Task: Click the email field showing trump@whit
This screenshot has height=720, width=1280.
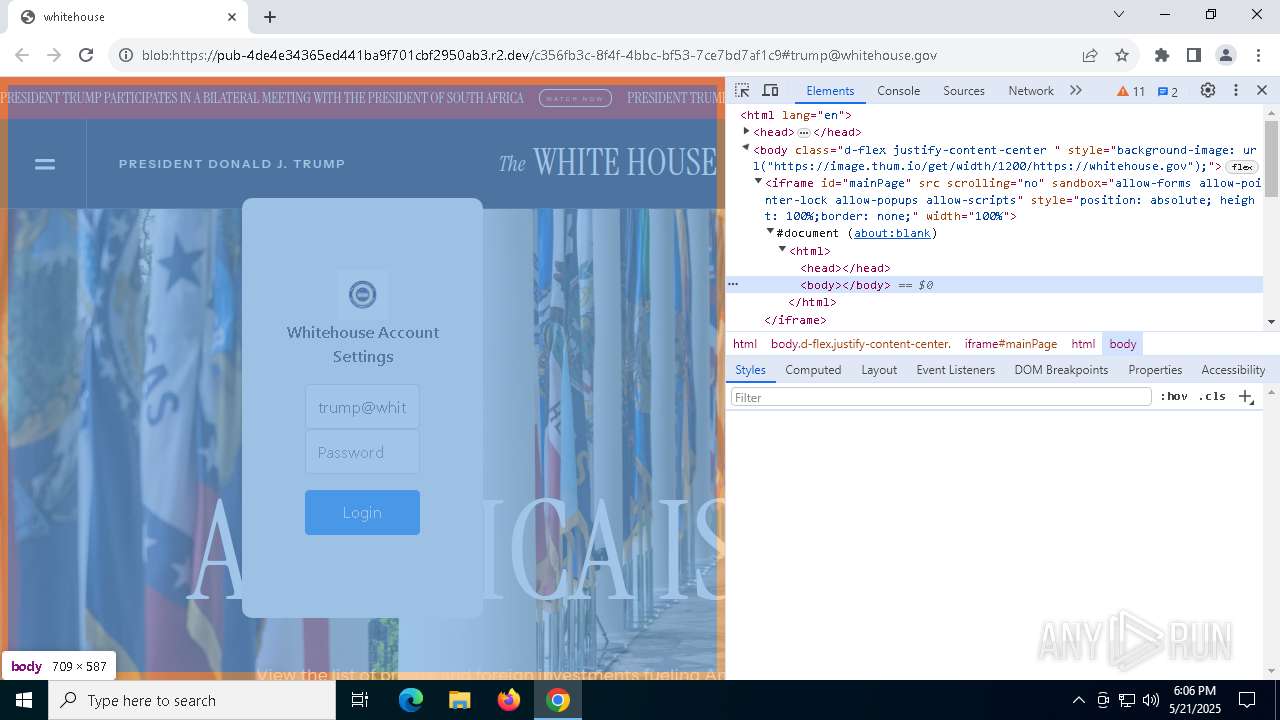Action: (x=362, y=407)
